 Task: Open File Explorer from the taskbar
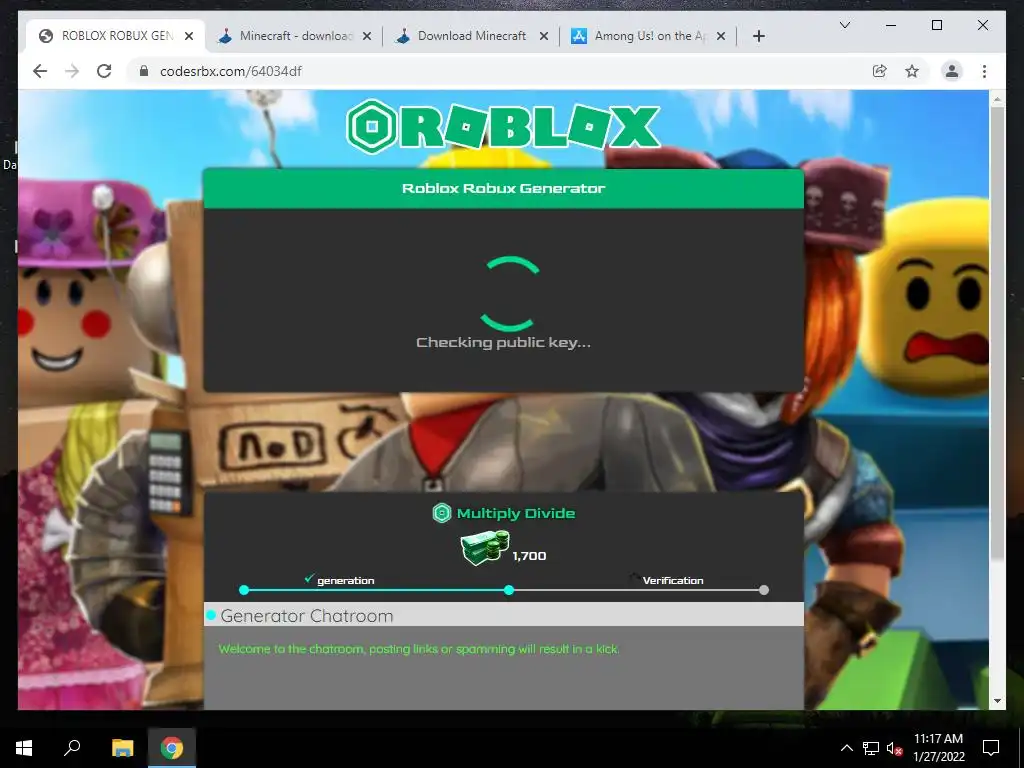(122, 748)
